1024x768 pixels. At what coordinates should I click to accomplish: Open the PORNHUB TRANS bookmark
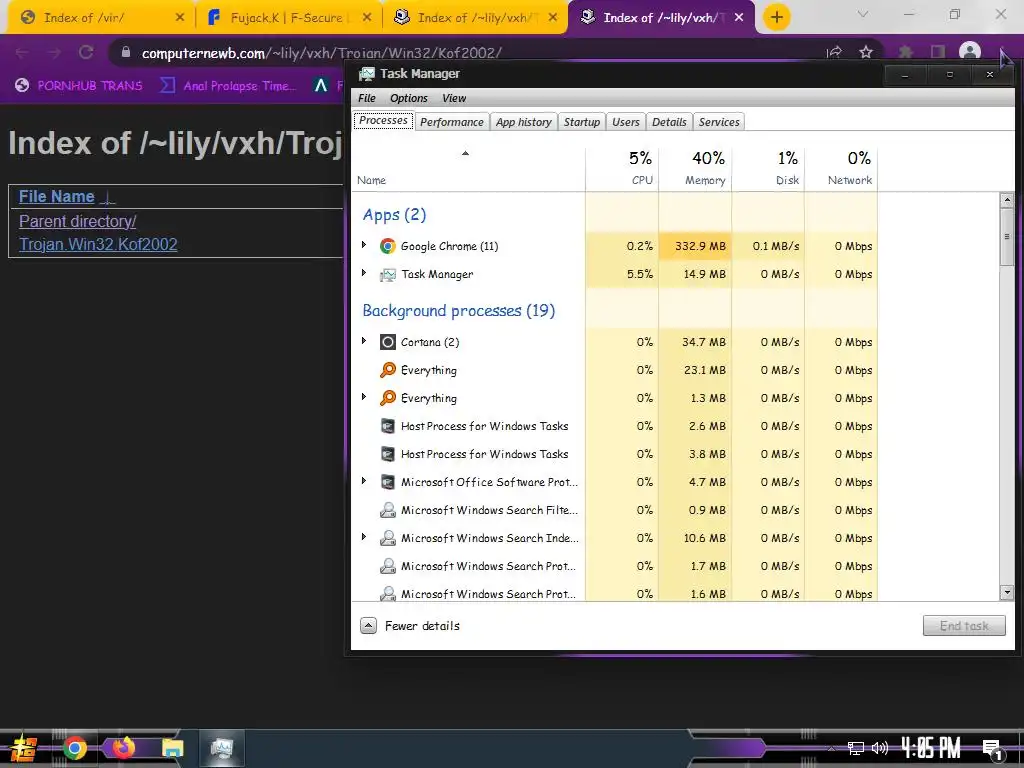(x=79, y=86)
